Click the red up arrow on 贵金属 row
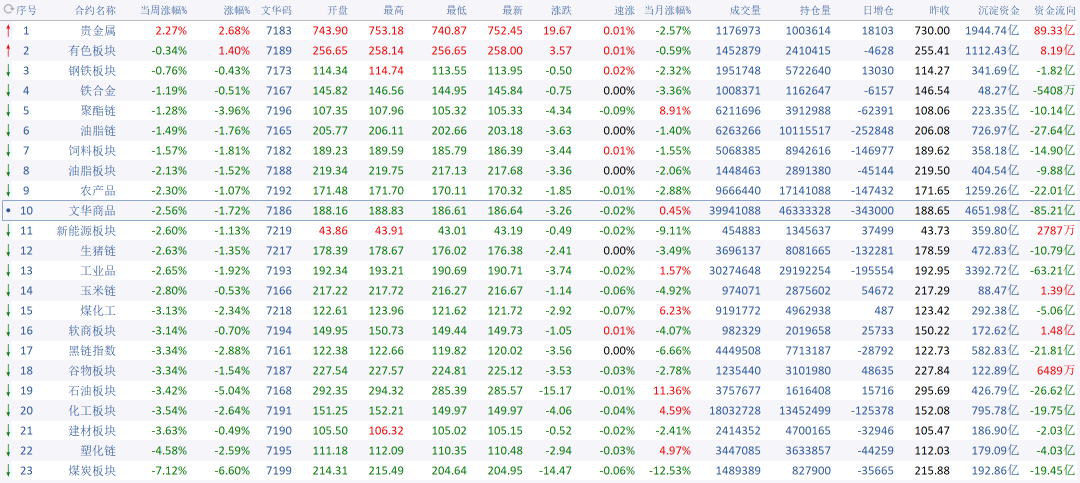 (x=8, y=30)
